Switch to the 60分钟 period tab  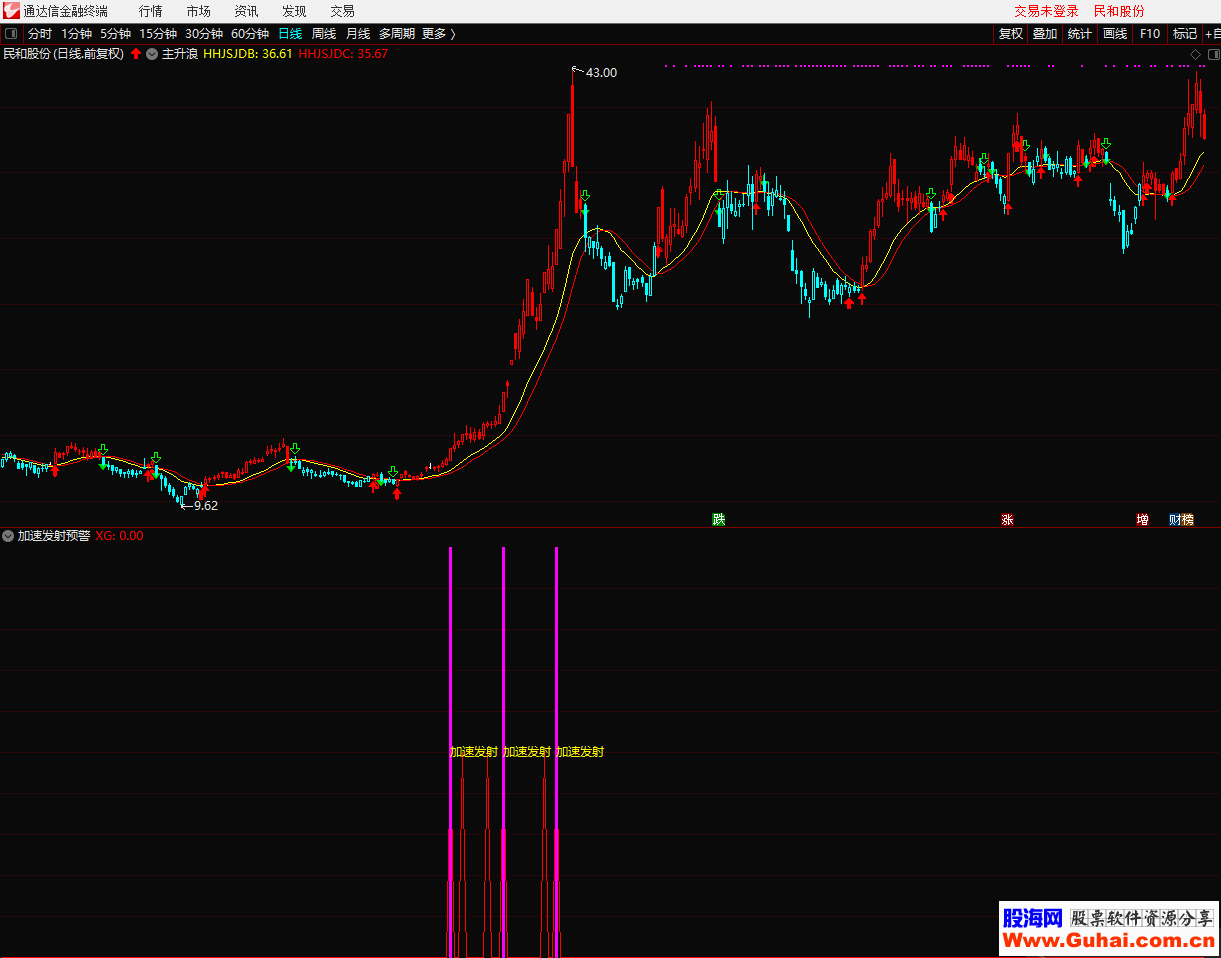(x=250, y=34)
